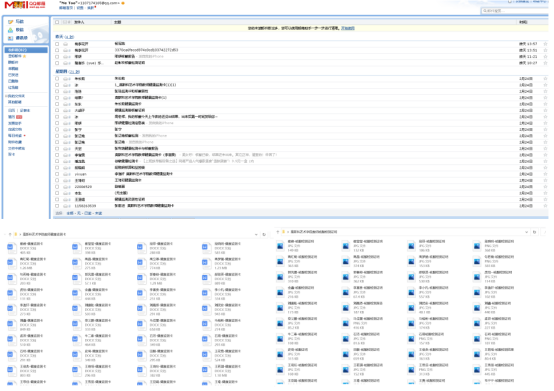Refresh the left explorer window

click(x=264, y=235)
